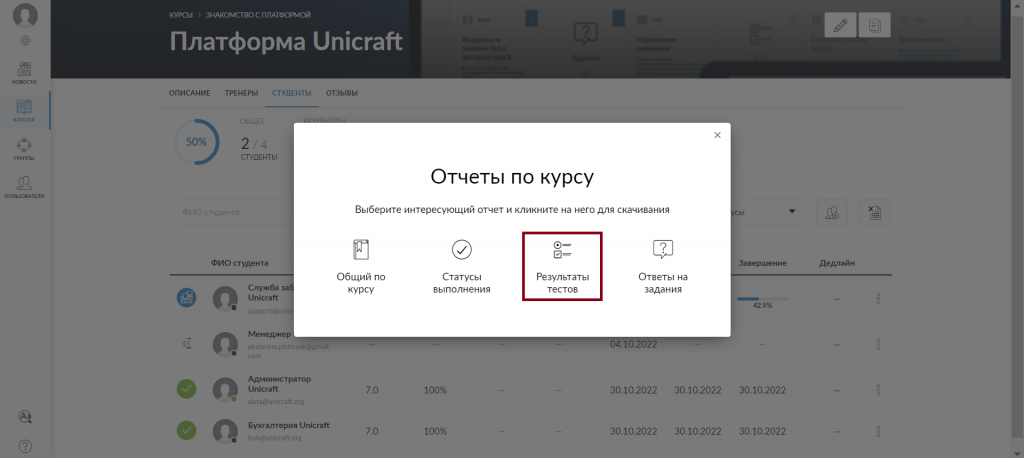The width and height of the screenshot is (1024, 458).
Task: Click the 50% circular progress indicator
Action: point(197,142)
